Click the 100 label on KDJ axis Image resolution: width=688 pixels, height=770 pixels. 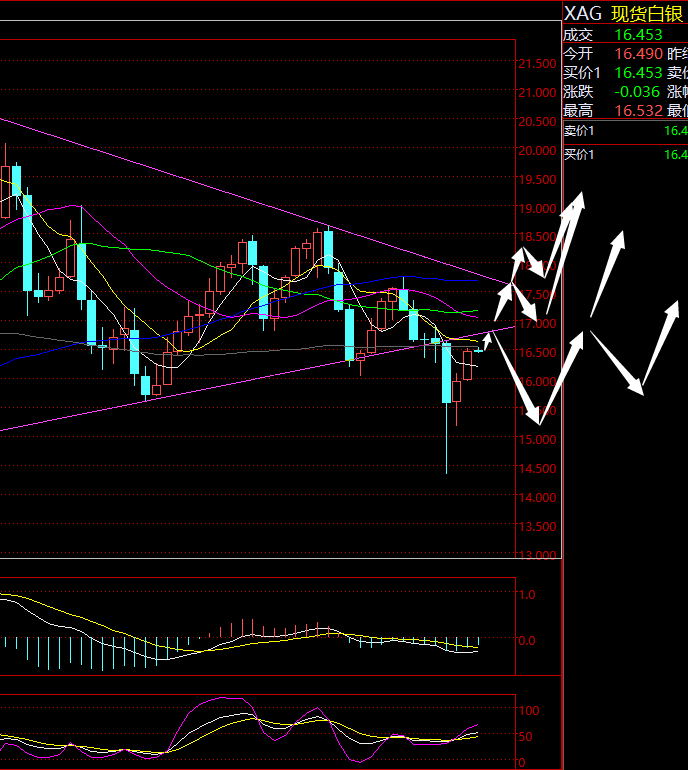click(x=529, y=711)
